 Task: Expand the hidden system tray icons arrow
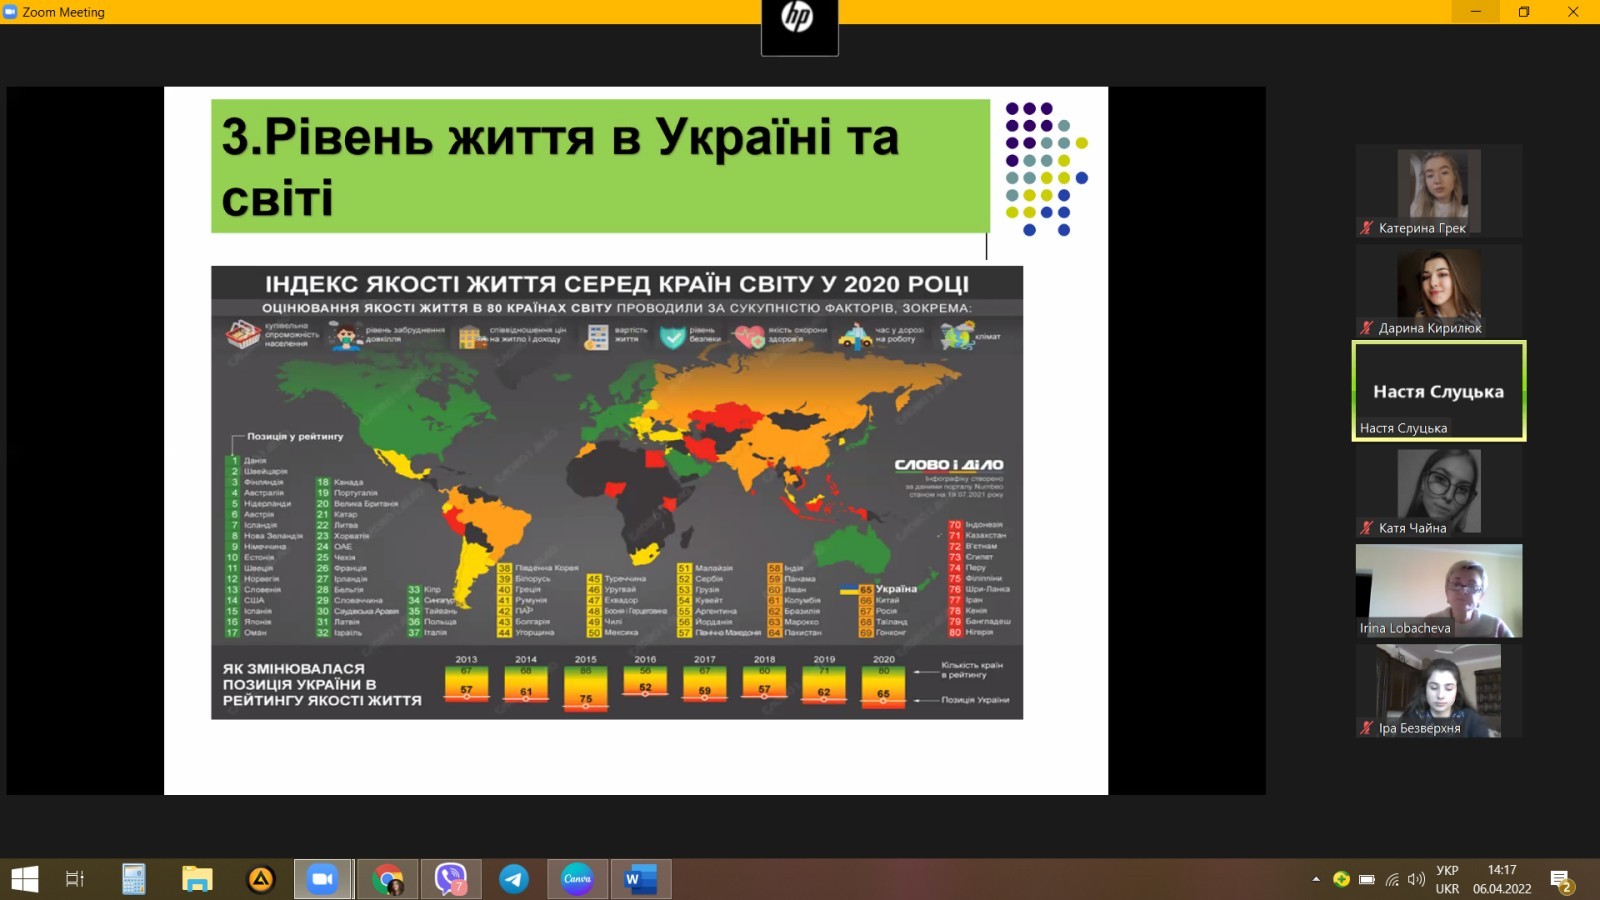coord(1316,879)
